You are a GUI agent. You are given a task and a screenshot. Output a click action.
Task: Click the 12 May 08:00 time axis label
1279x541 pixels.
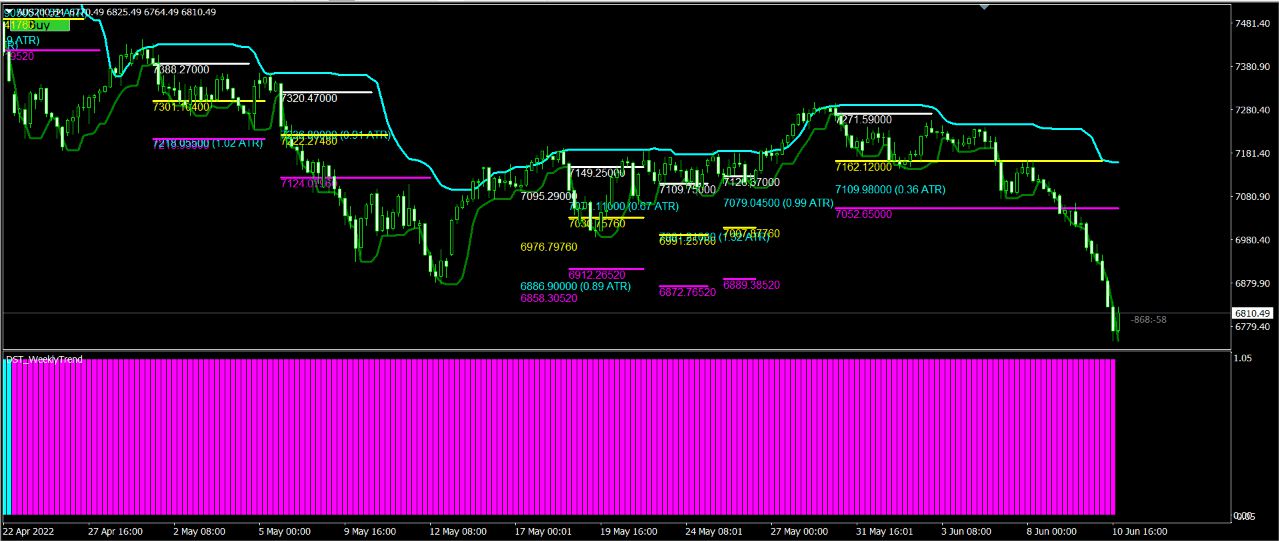459,532
